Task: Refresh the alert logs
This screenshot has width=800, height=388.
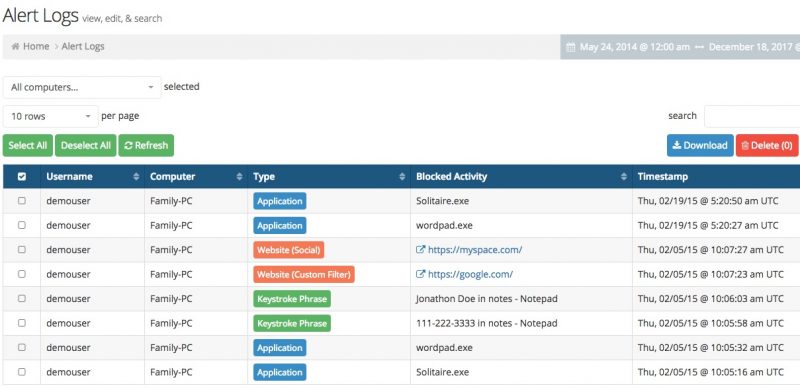Action: pyautogui.click(x=146, y=146)
